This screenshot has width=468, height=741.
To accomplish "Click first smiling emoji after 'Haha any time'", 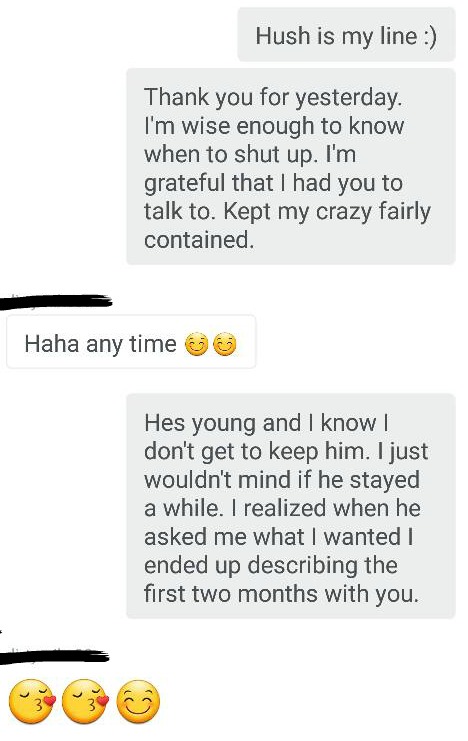I will click(196, 344).
